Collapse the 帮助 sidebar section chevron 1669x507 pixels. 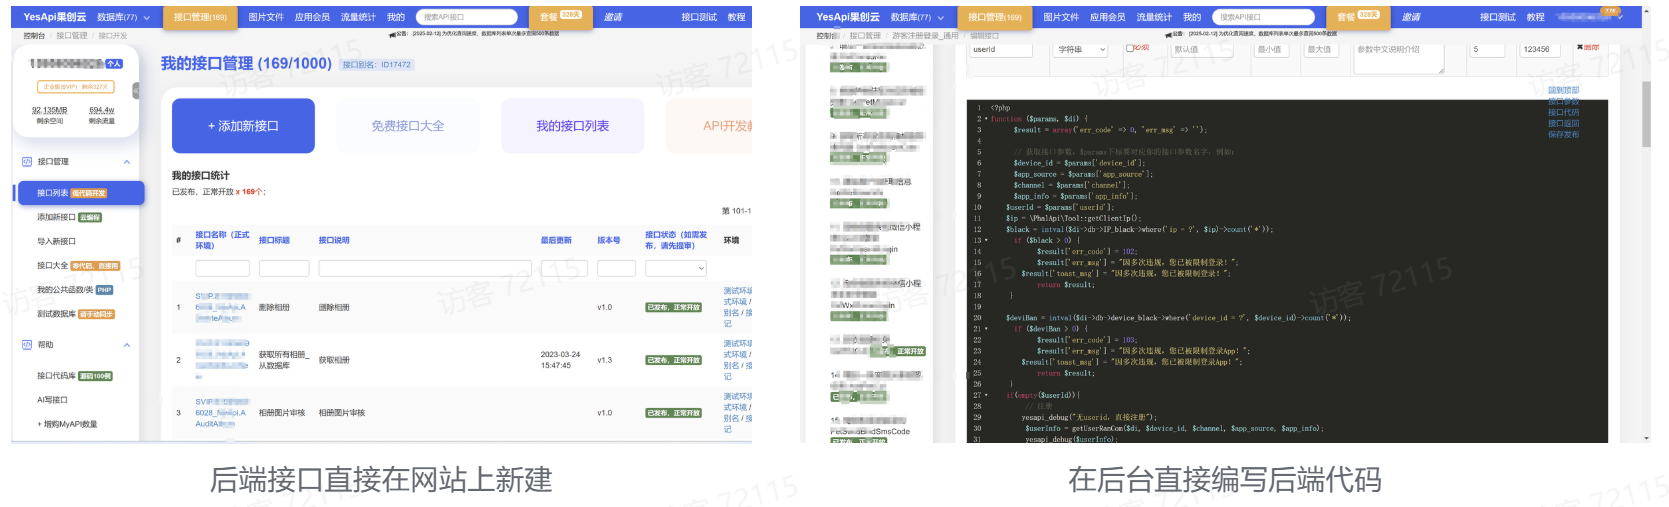127,345
